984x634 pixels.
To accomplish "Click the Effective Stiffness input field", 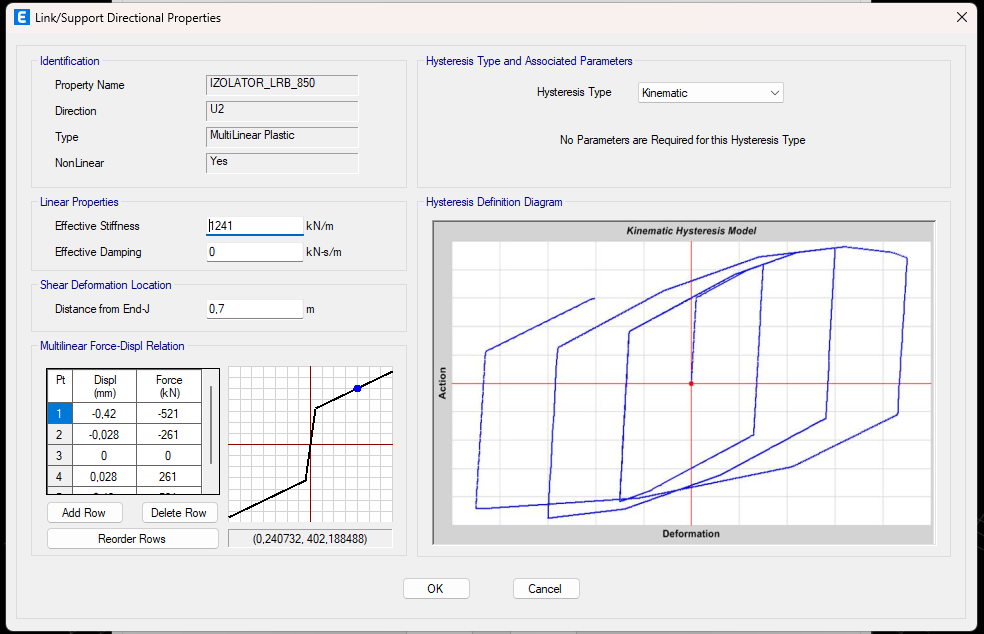I will [x=255, y=226].
